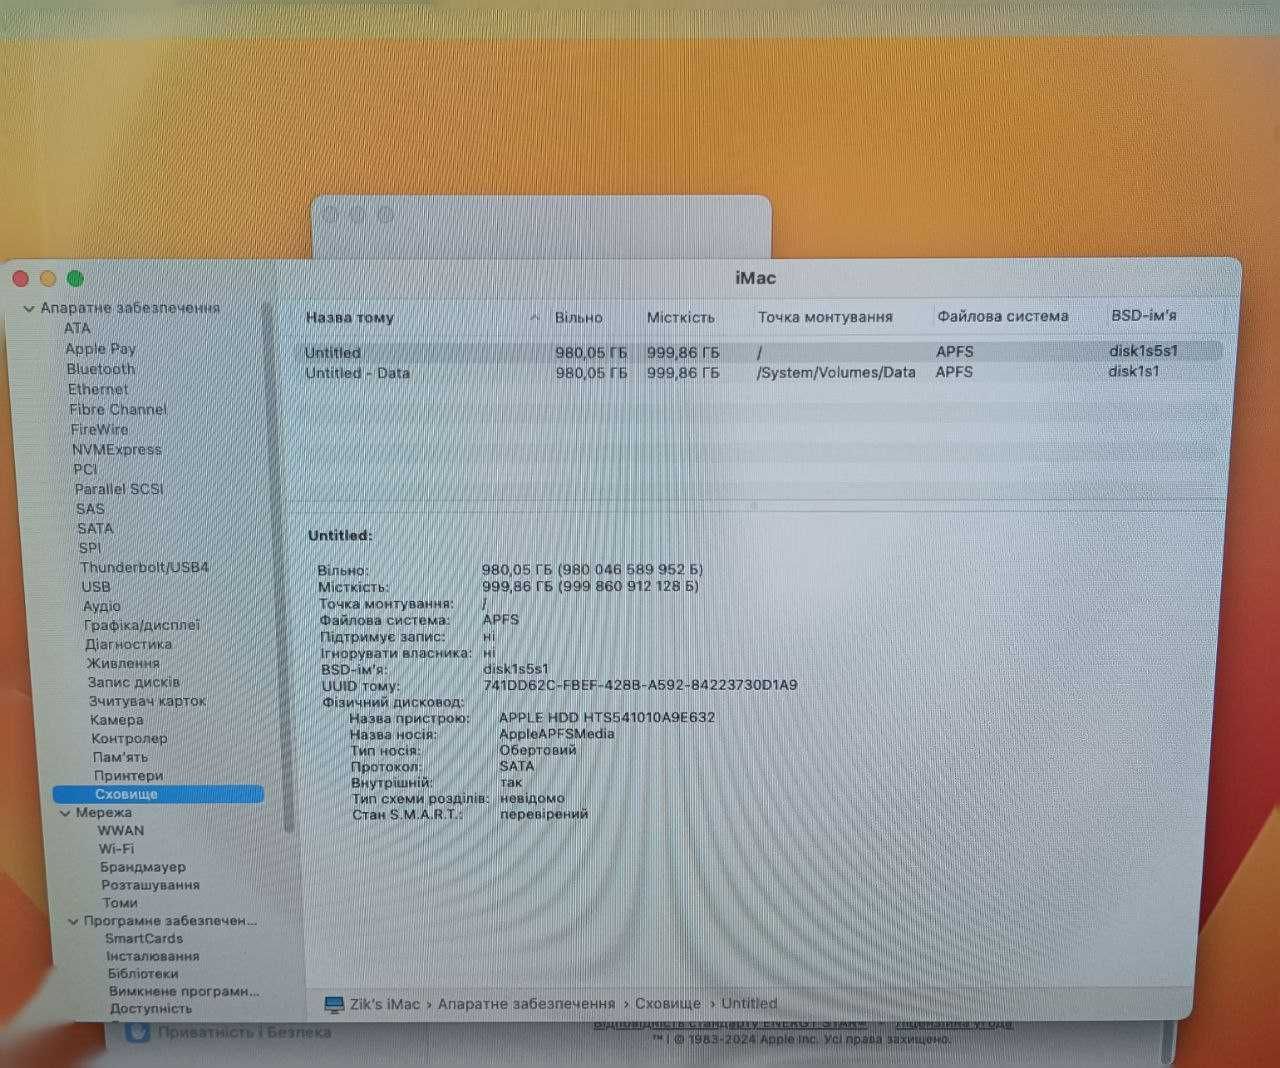The height and width of the screenshot is (1068, 1280).
Task: Click disk1s1 BSD name cell
Action: pyautogui.click(x=1134, y=371)
